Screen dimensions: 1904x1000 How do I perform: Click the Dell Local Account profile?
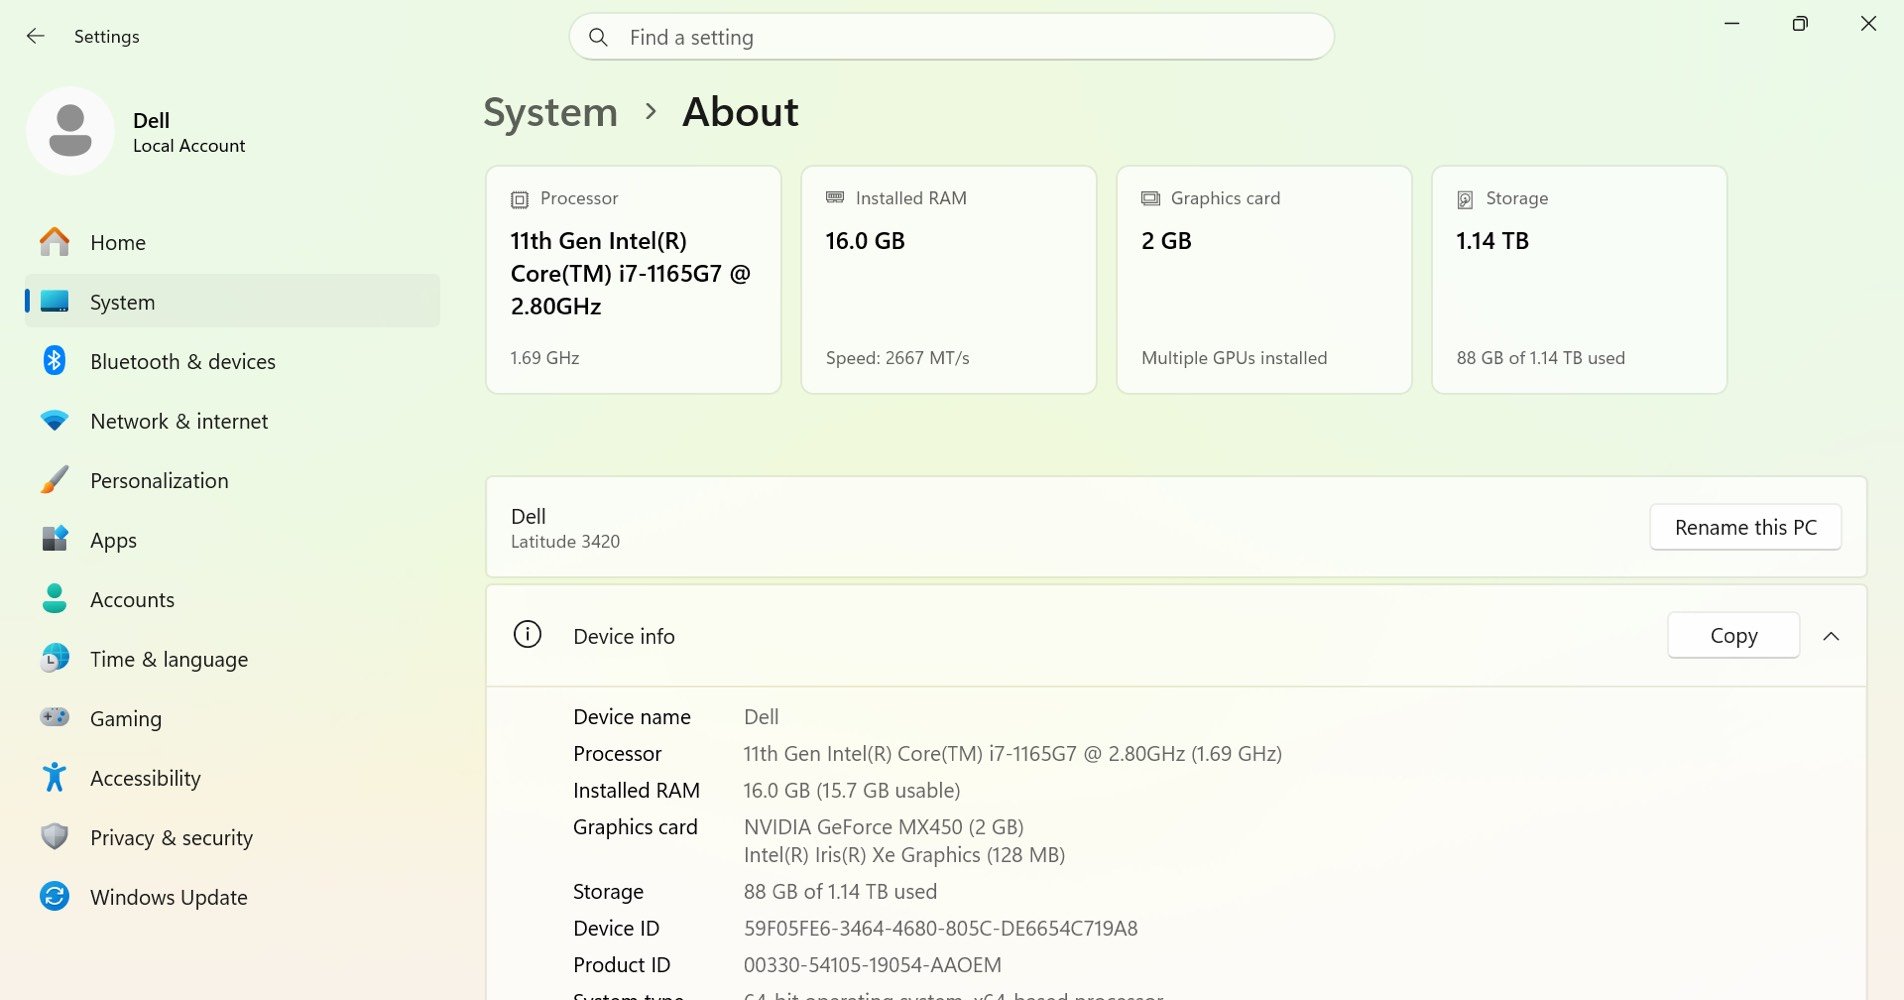point(136,131)
